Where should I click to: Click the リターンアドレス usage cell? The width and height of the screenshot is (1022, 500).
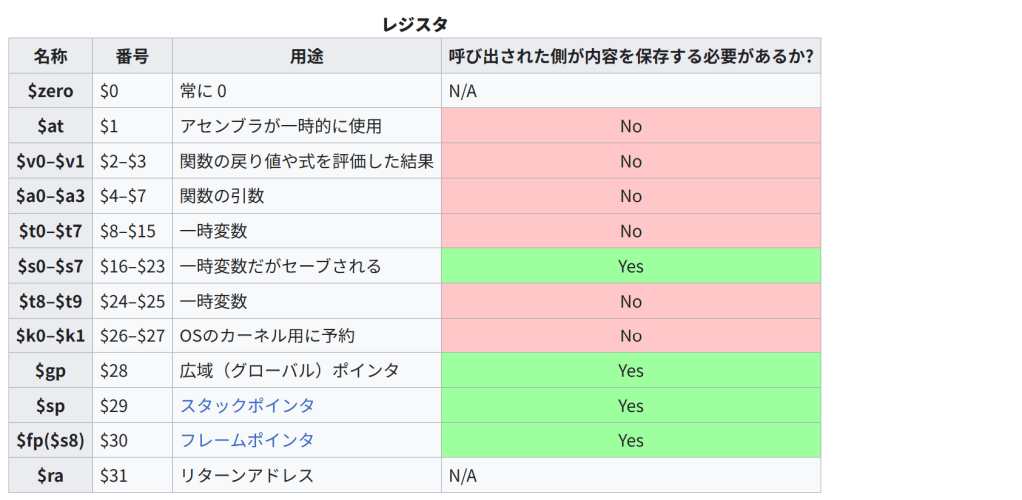247,475
